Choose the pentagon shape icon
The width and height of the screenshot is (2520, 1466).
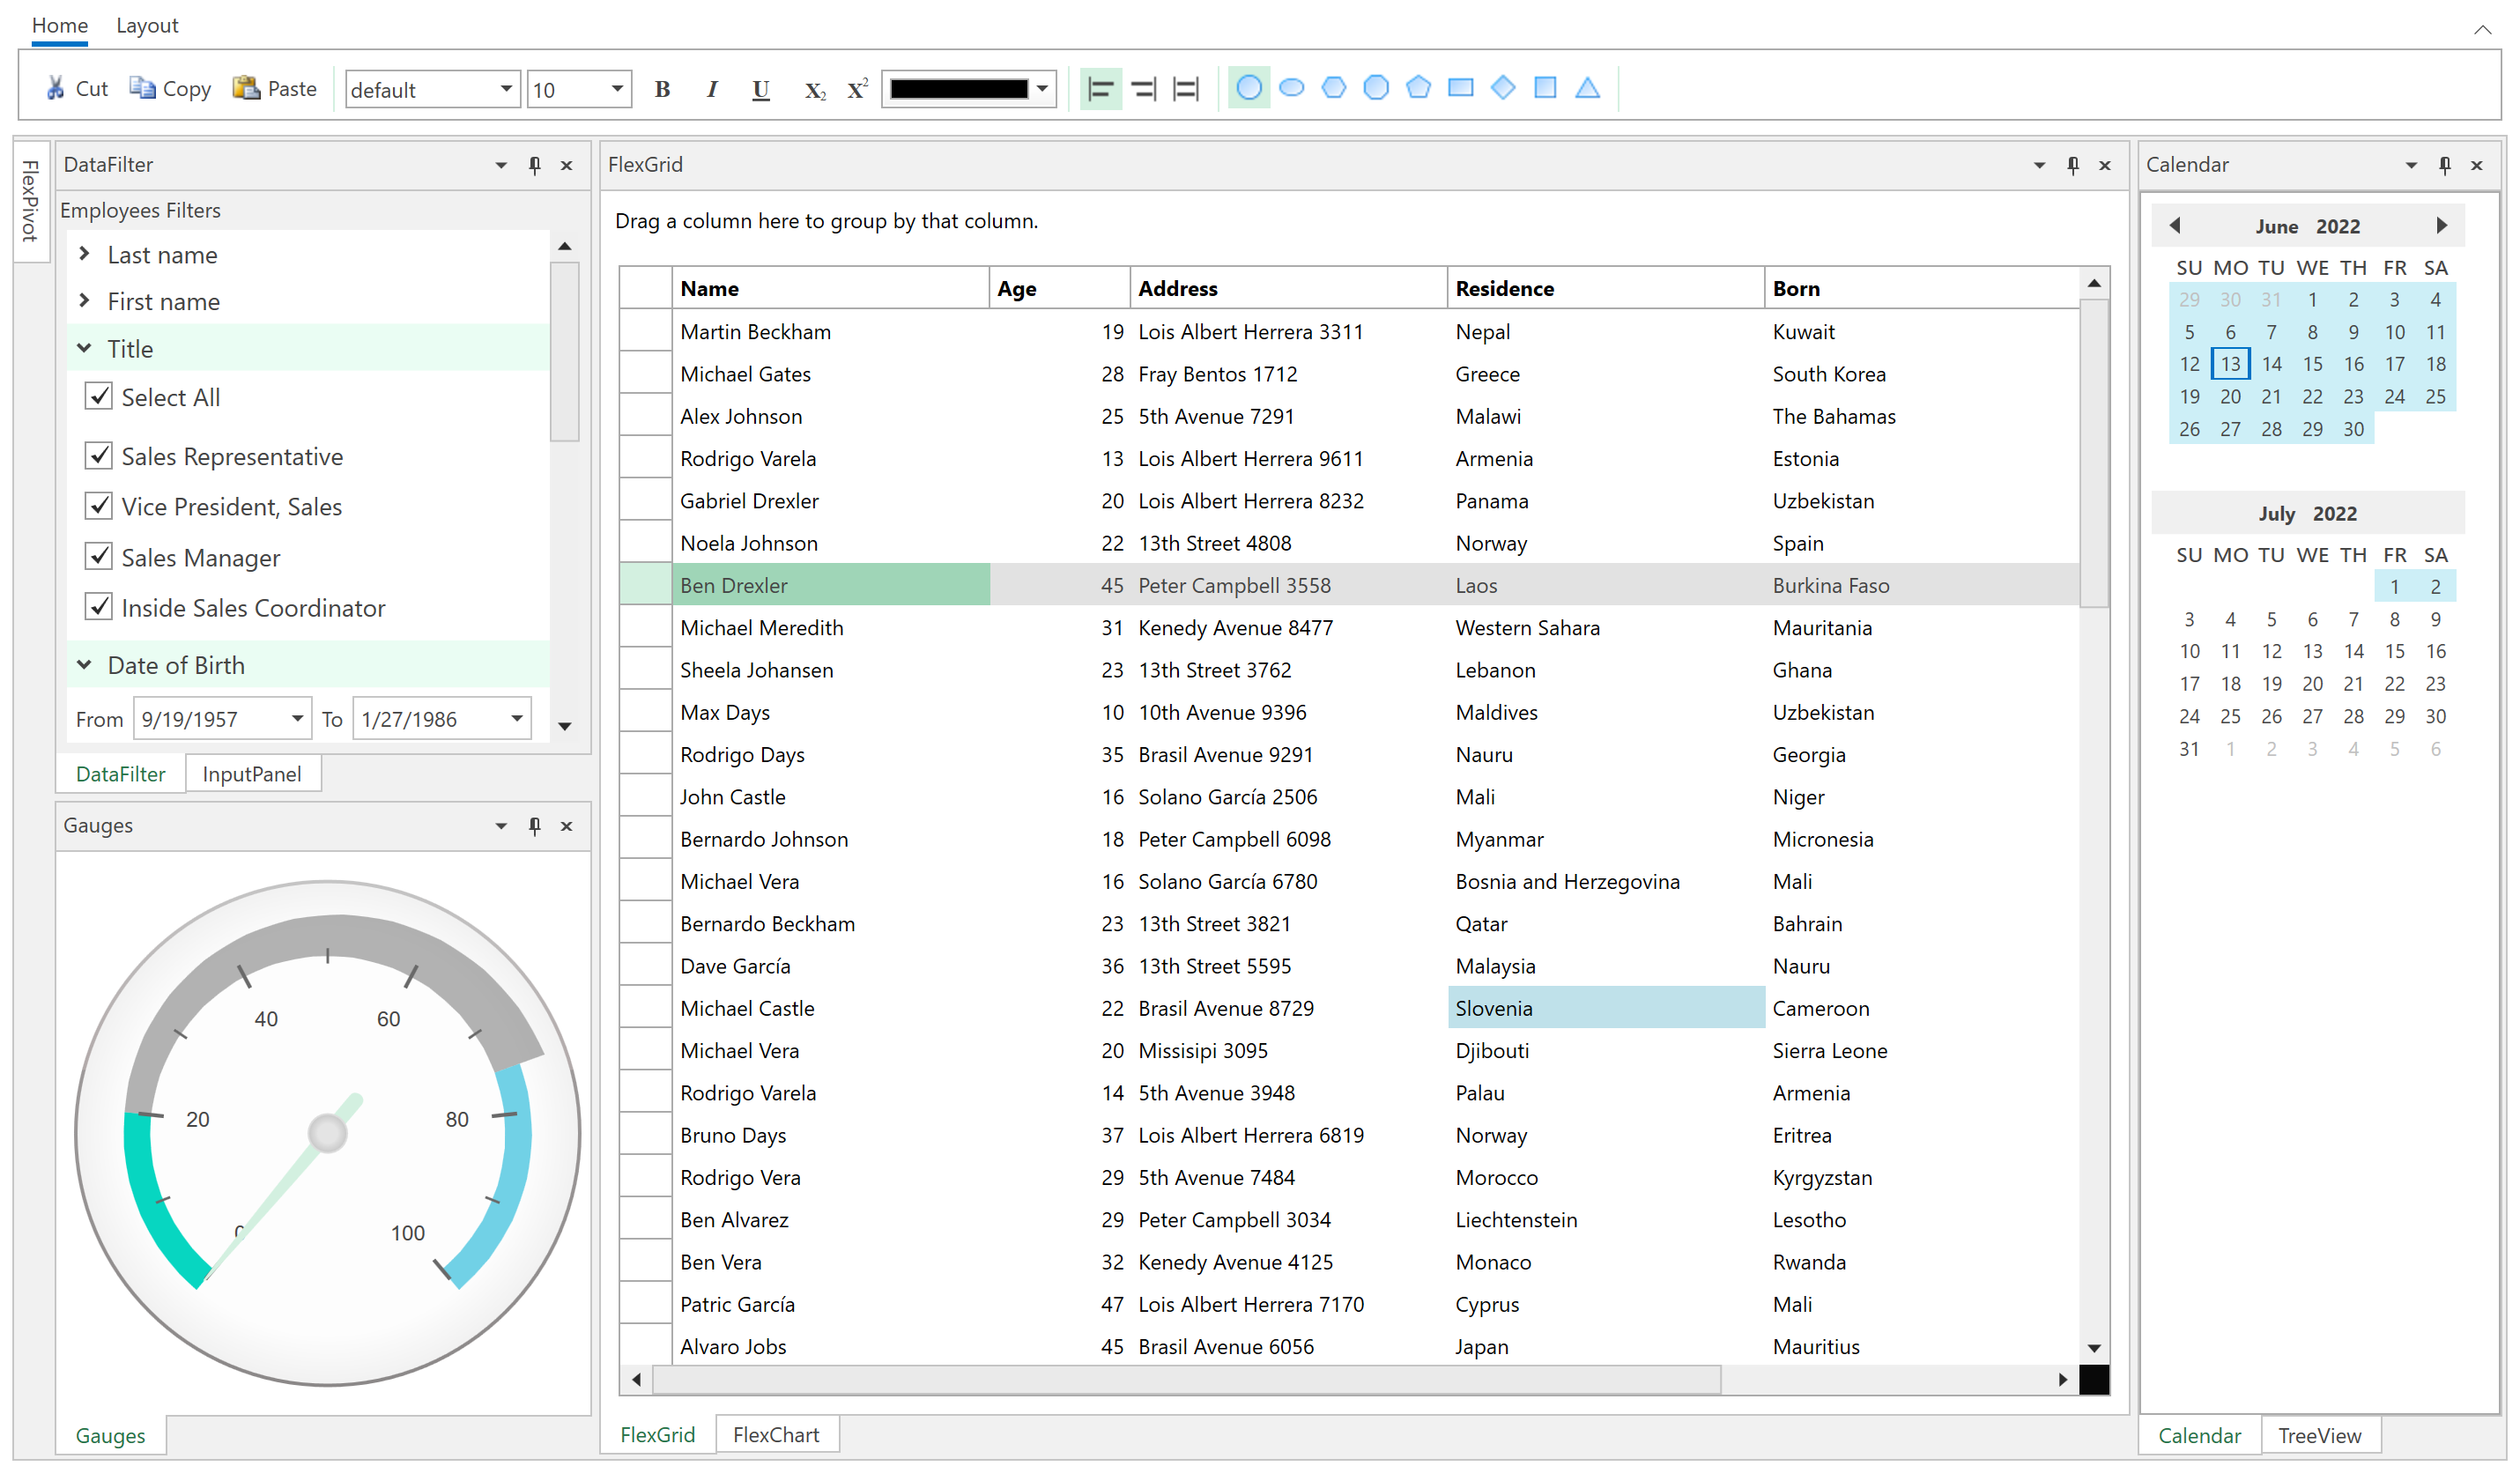pos(1418,88)
